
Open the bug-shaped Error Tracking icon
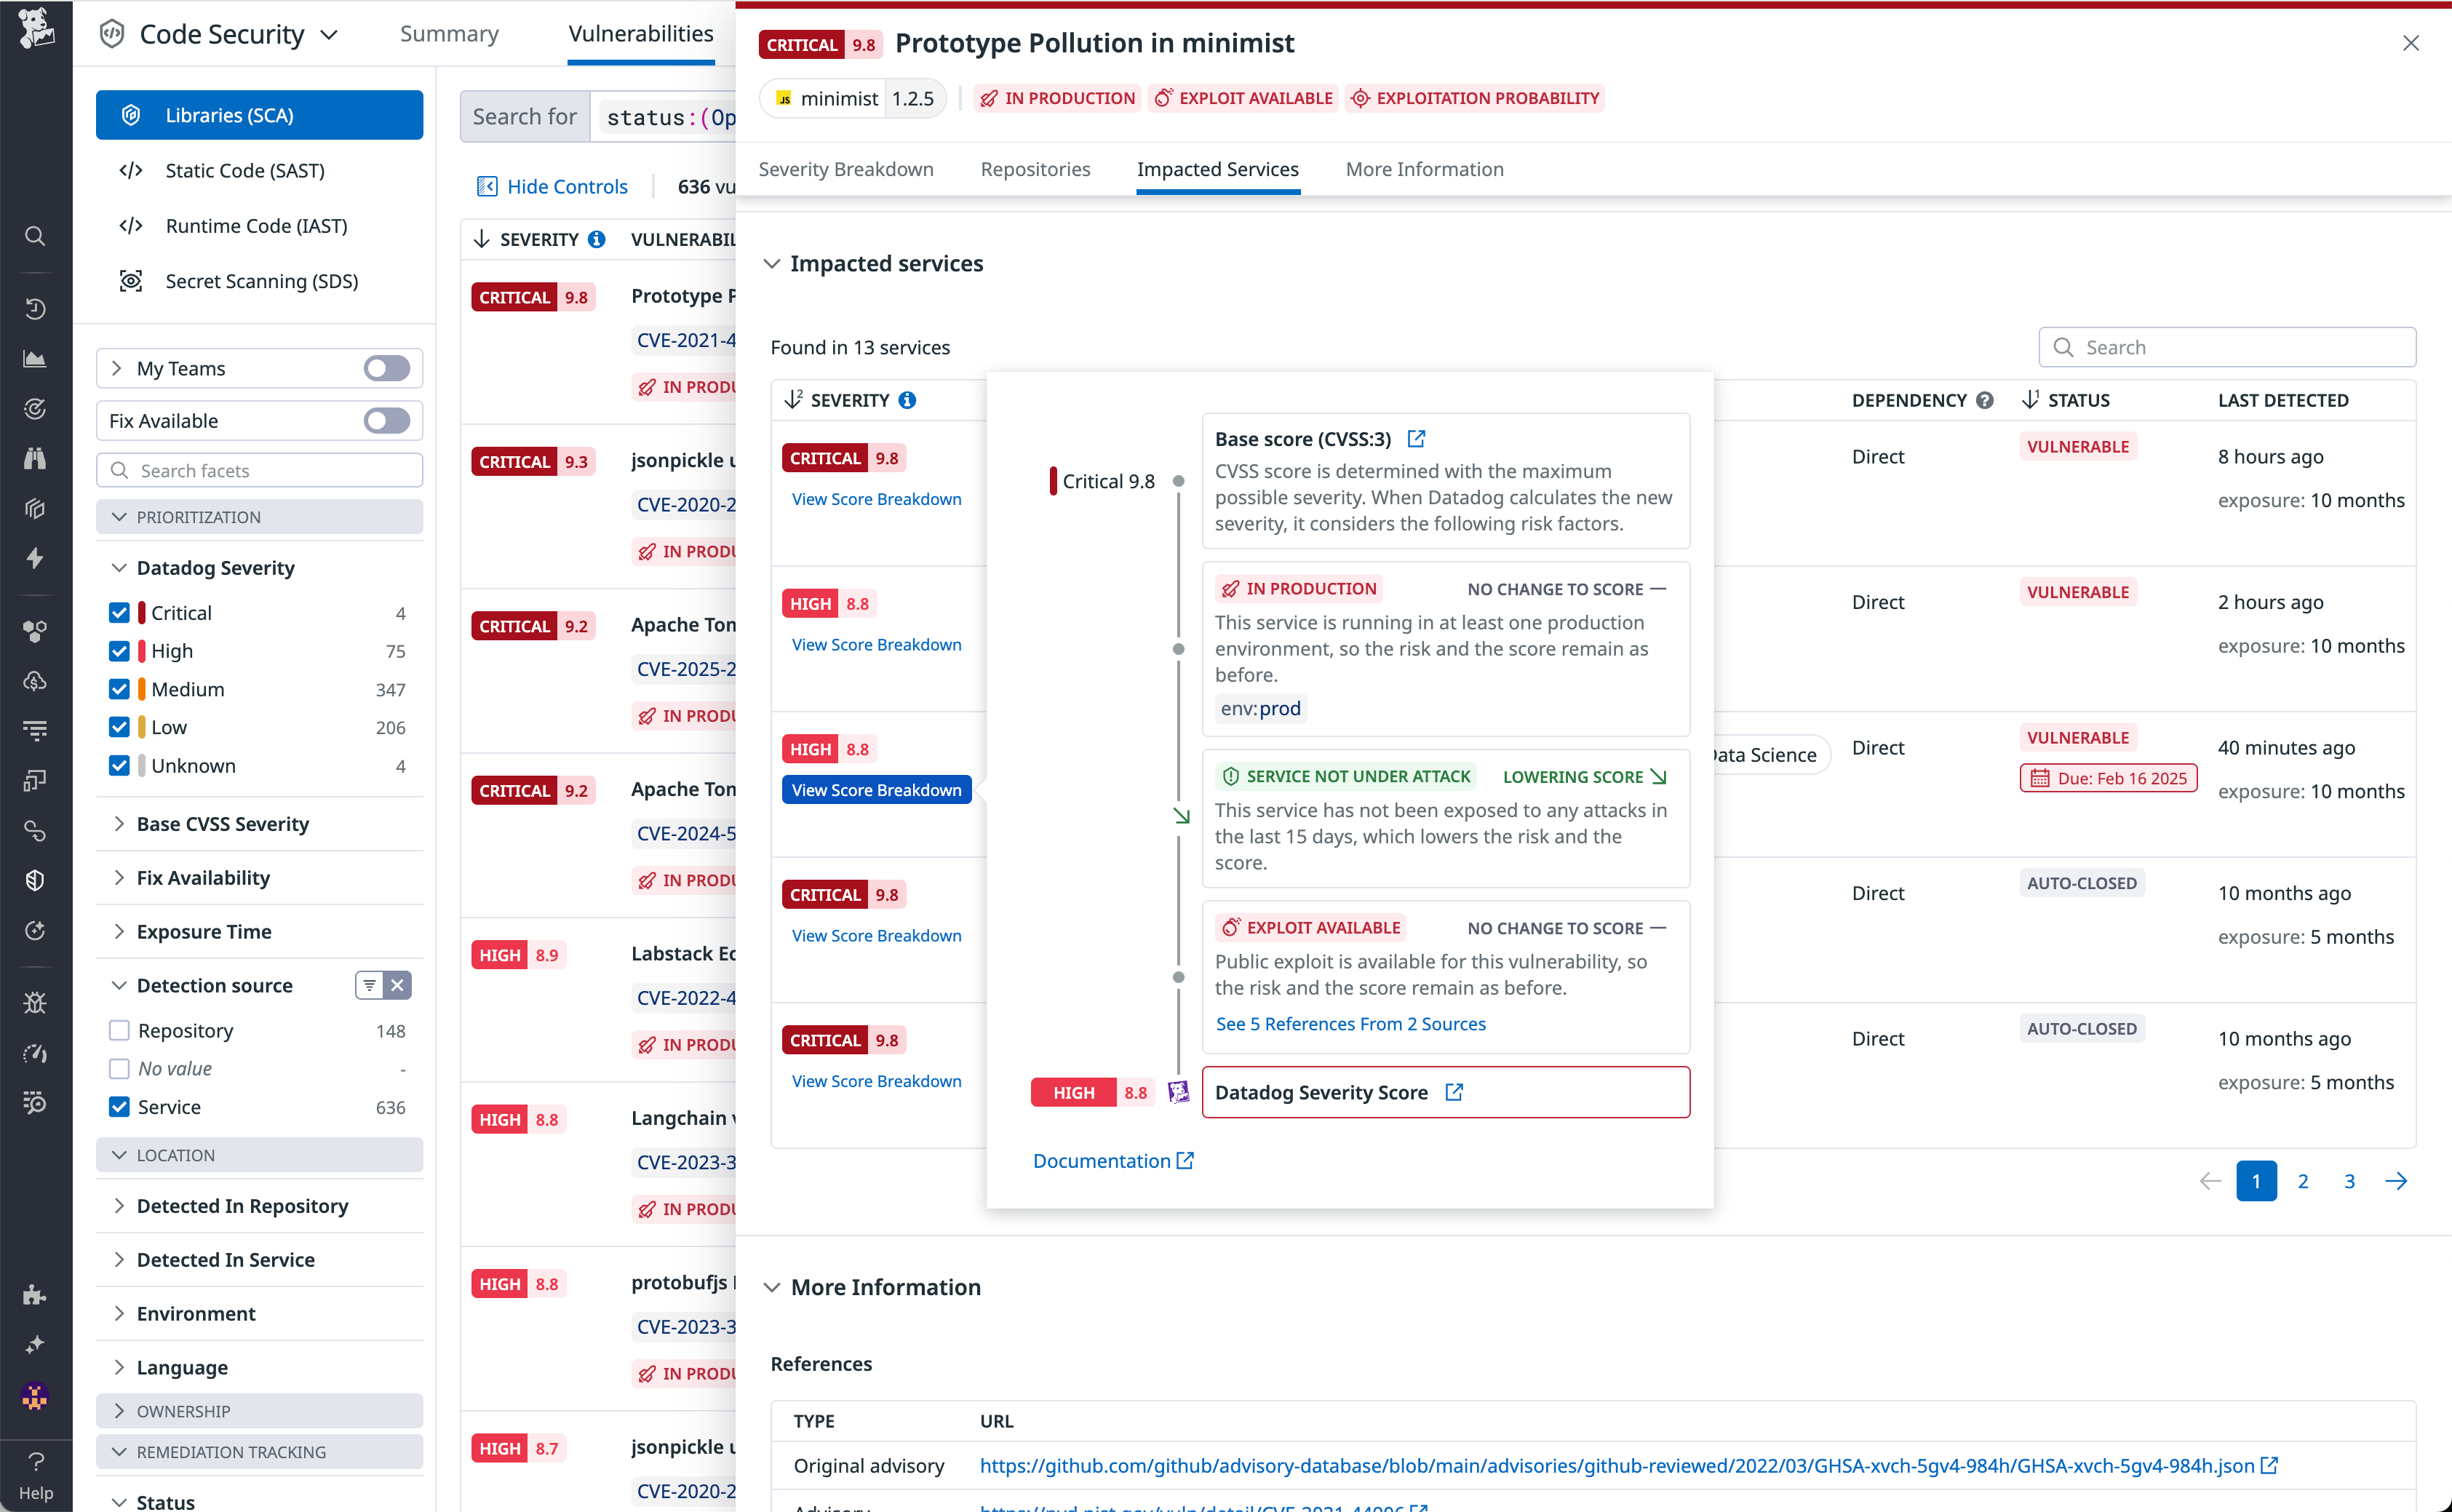(35, 1003)
